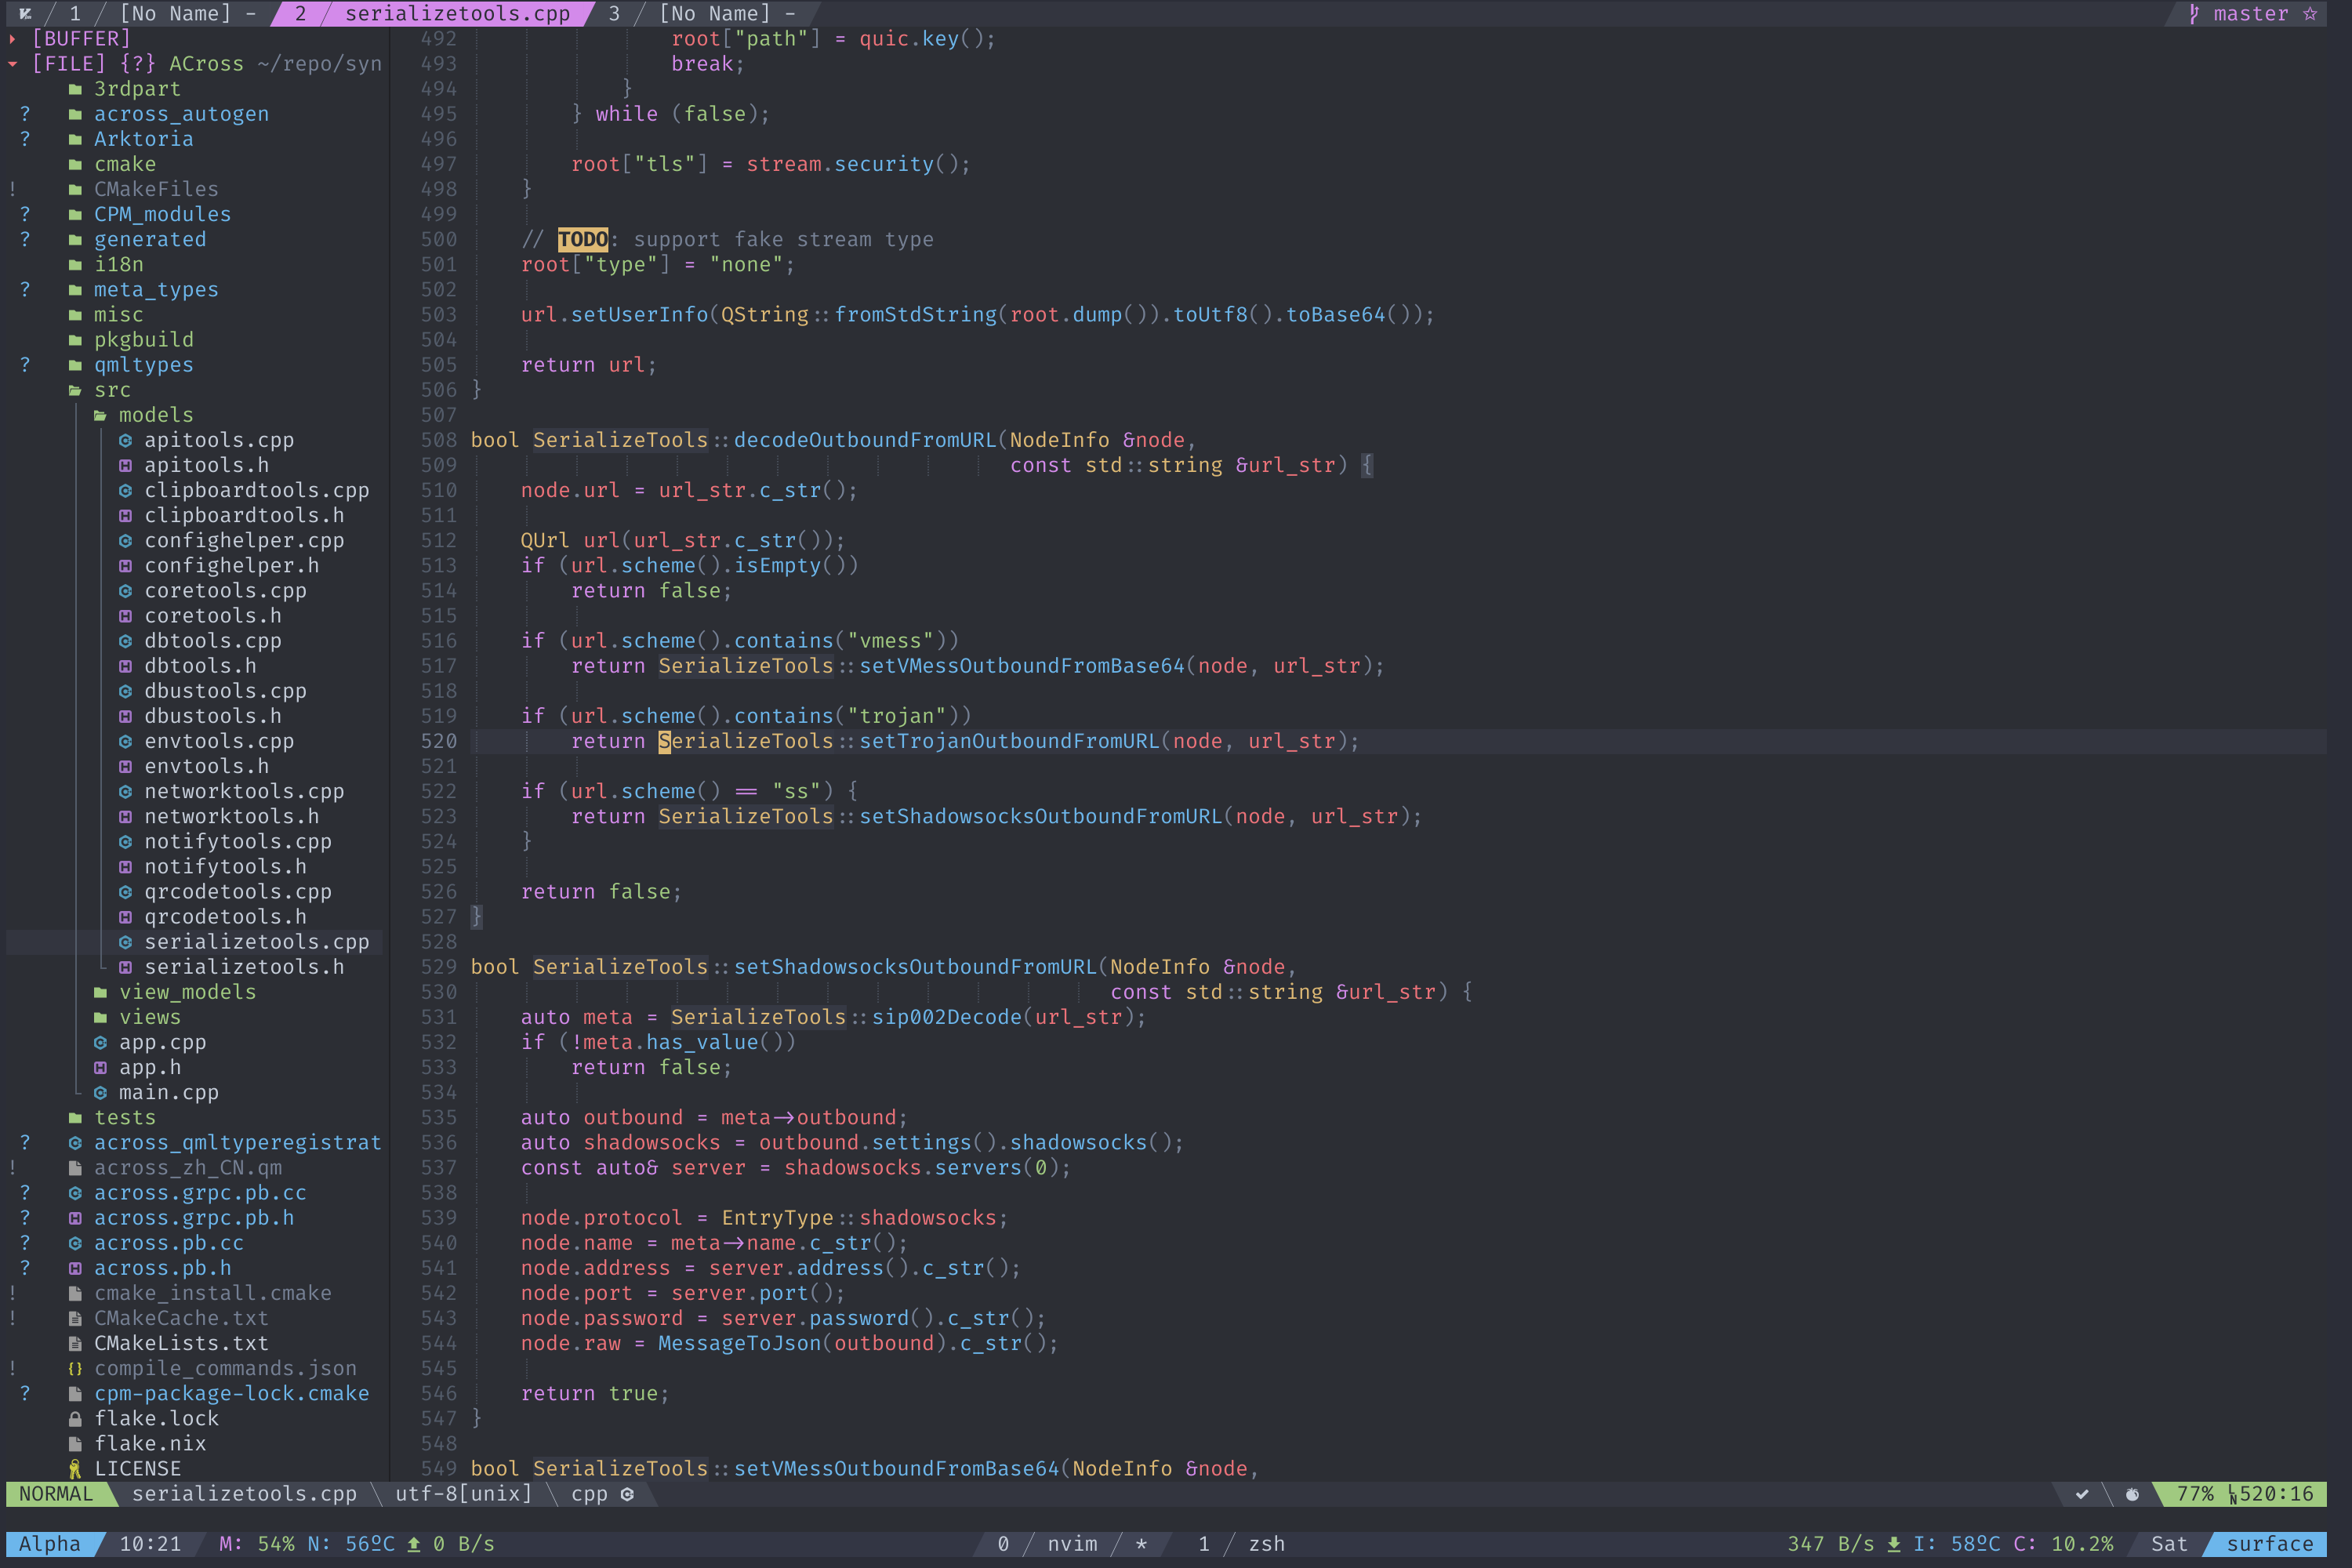Click the lock icon beside flake.lock
The image size is (2352, 1568).
pyautogui.click(x=75, y=1419)
